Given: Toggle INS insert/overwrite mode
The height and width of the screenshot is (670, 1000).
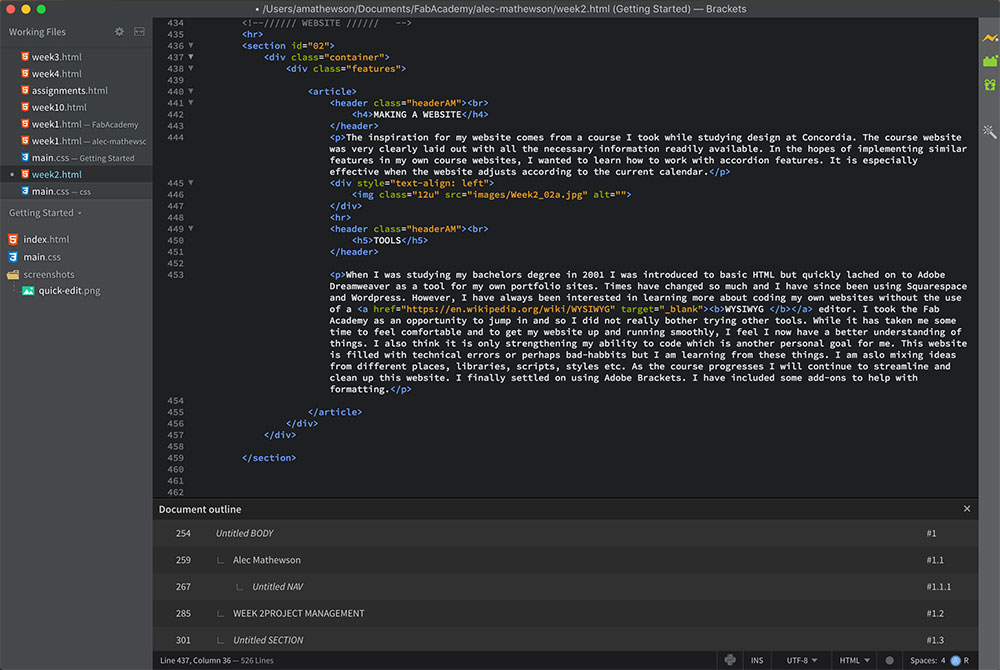Looking at the screenshot, I should point(757,660).
